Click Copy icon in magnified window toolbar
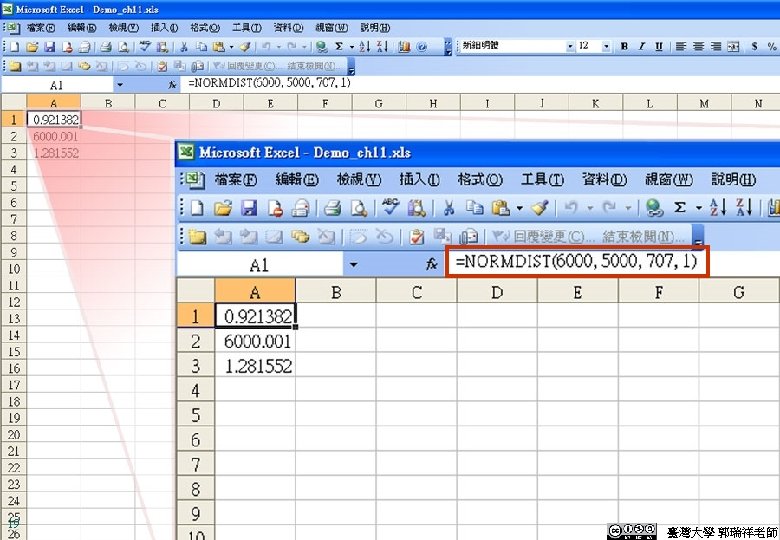780x540 pixels. coord(475,208)
